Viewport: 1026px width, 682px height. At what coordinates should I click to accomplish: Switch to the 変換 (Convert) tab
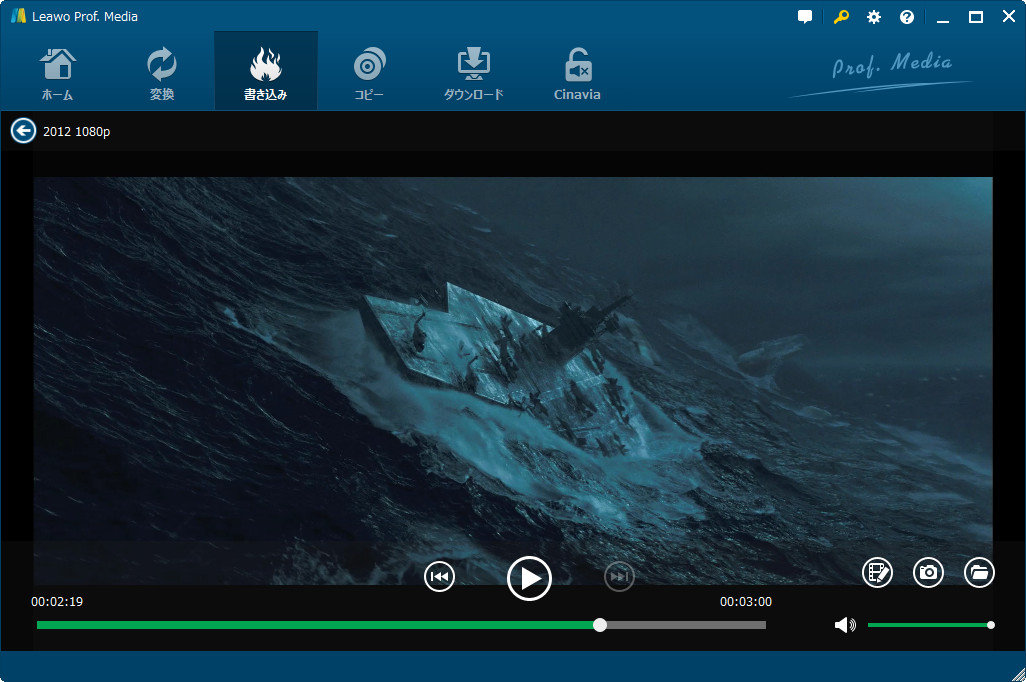pos(162,74)
